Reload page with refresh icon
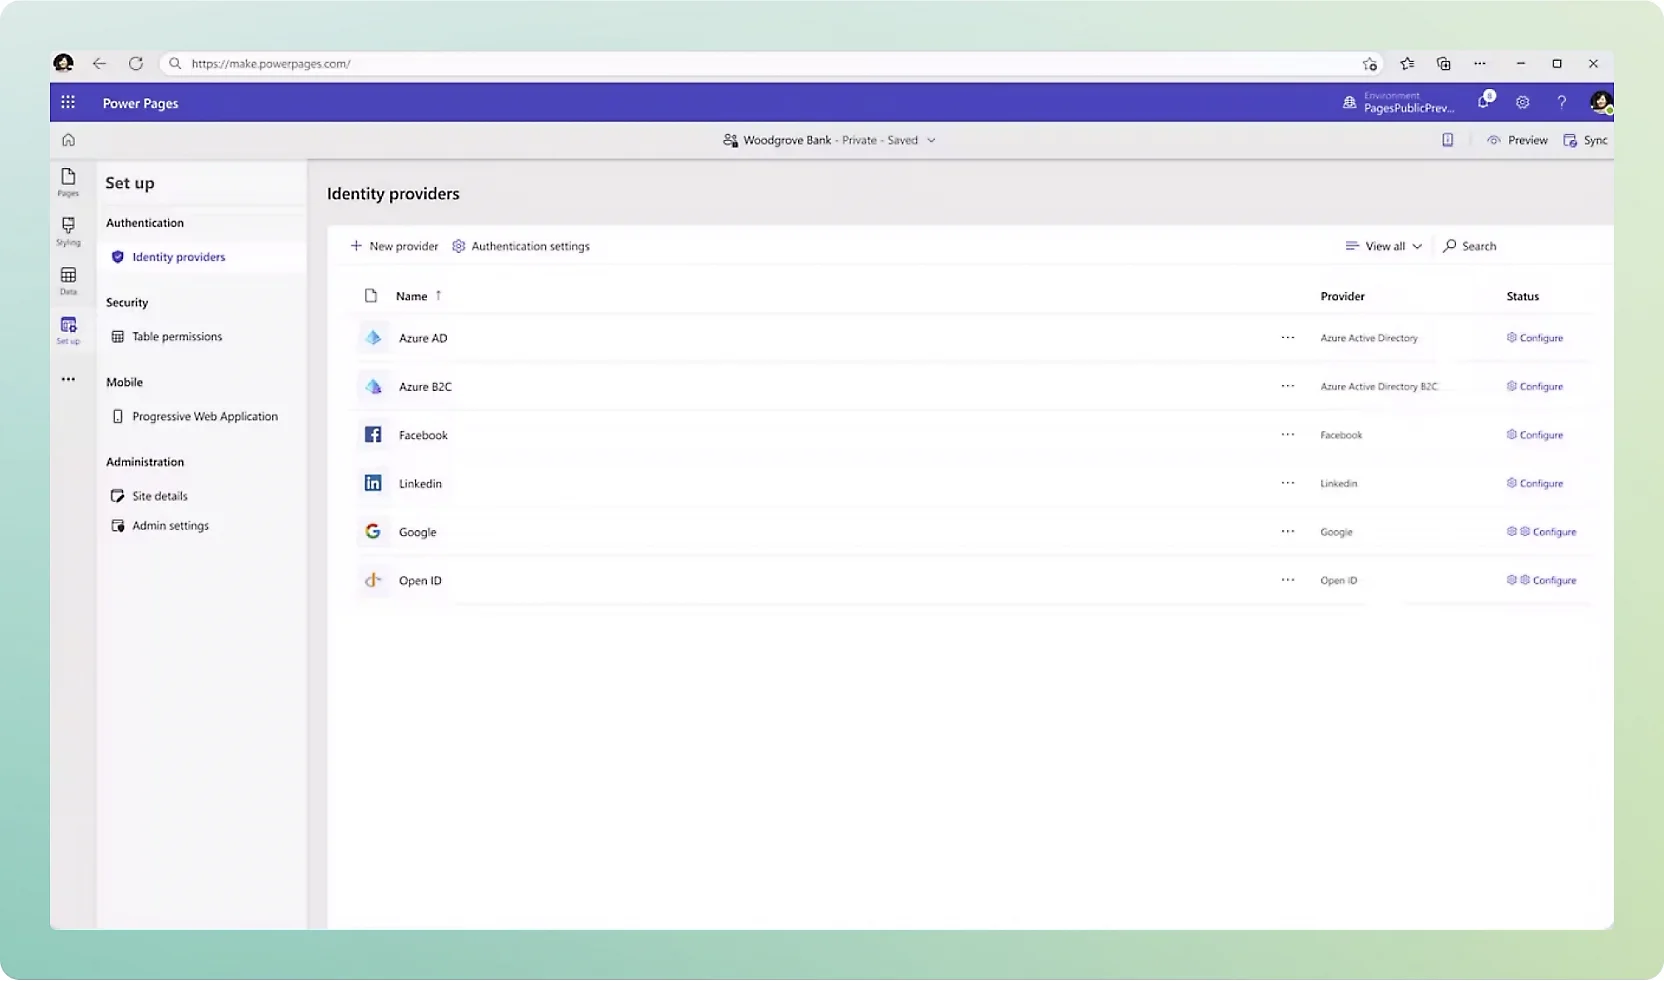The width and height of the screenshot is (1664, 981). [136, 63]
